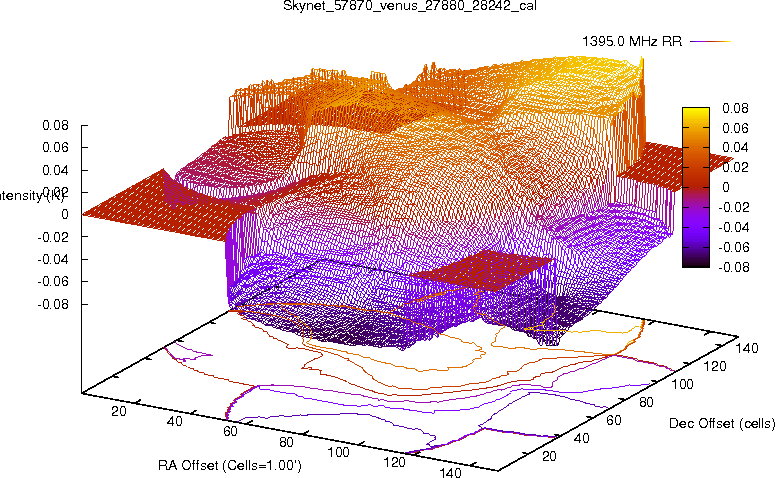This screenshot has height=478, width=775.
Task: Click the 120 tick on the RA Offset axis
Action: point(394,462)
